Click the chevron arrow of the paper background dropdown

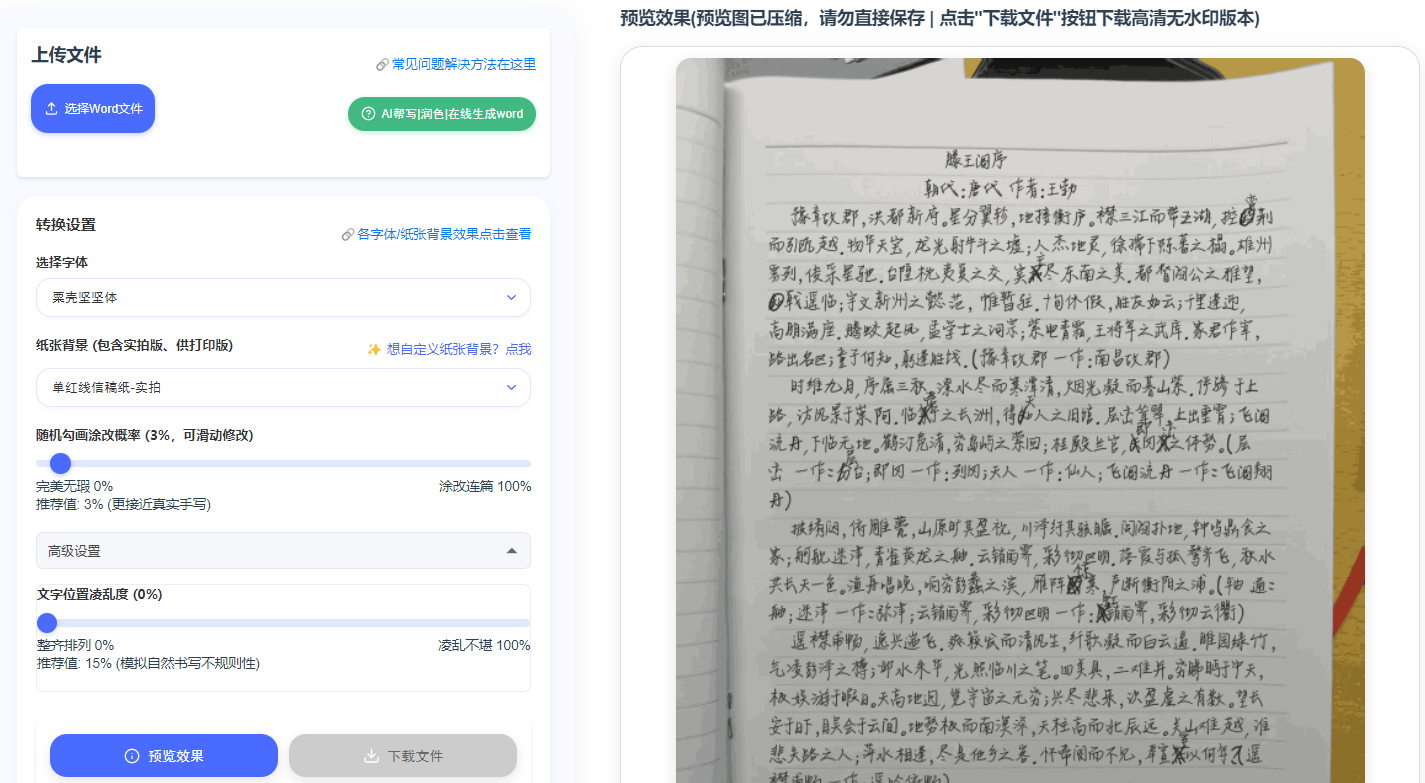(511, 387)
